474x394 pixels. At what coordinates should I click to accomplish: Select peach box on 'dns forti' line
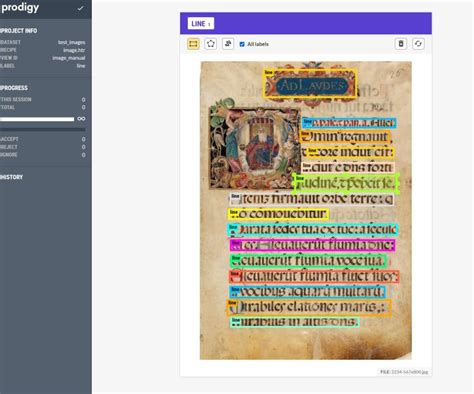(x=348, y=167)
